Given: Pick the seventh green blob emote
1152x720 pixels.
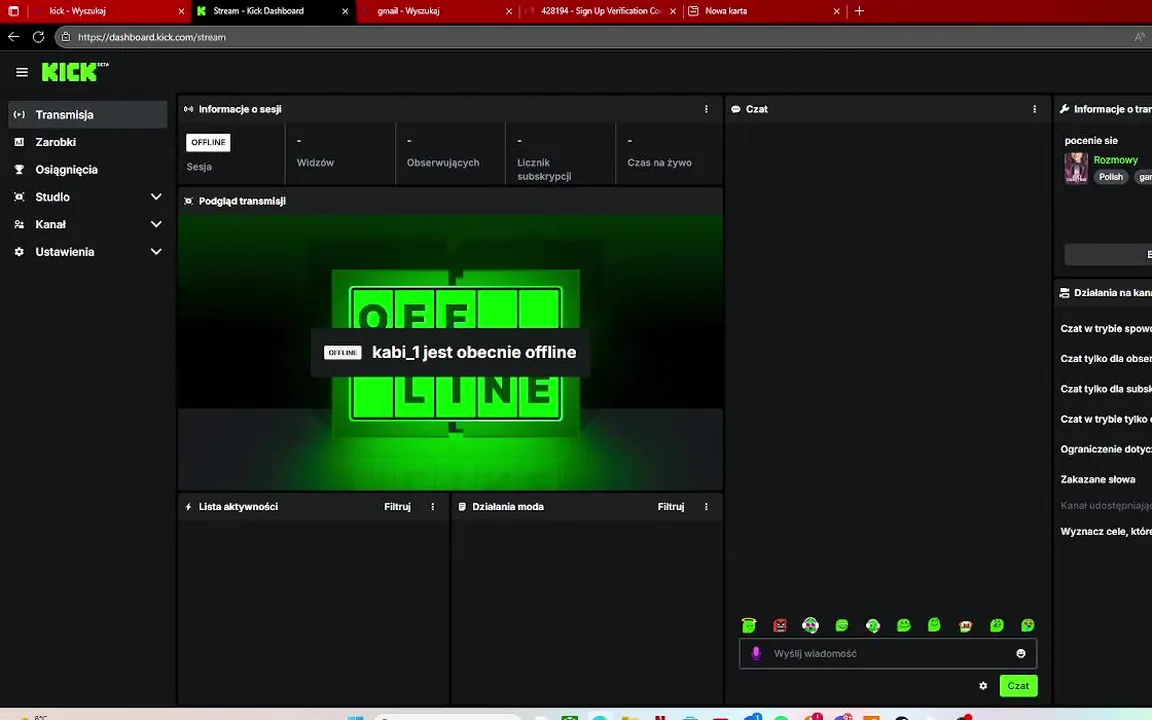Looking at the screenshot, I should pos(935,625).
